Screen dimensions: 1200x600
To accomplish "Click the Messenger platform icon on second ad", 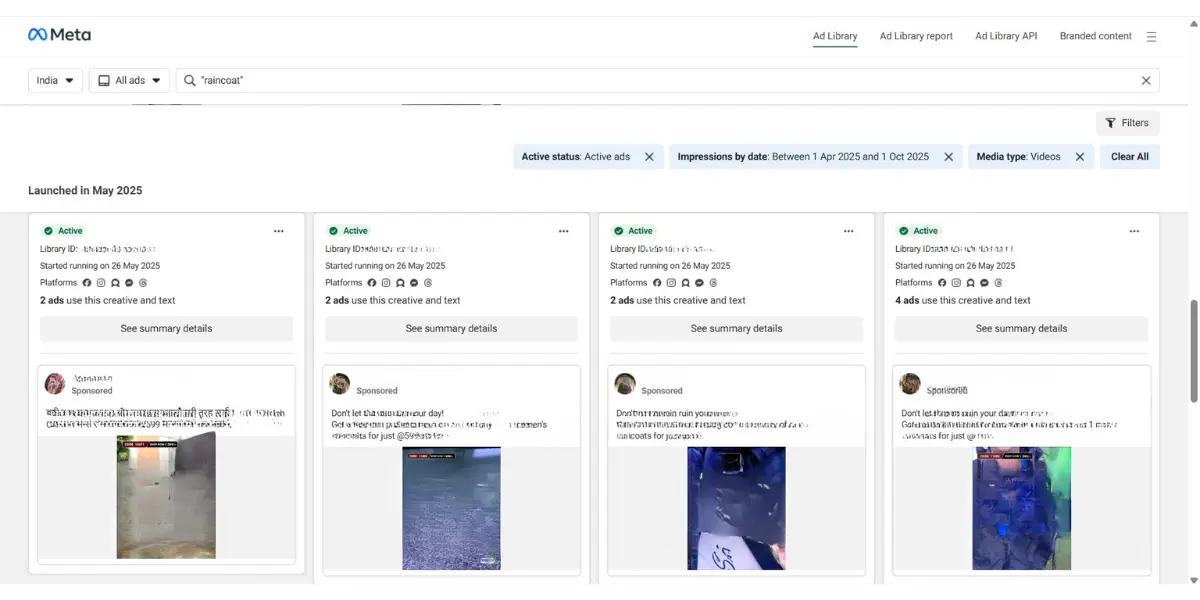I will pyautogui.click(x=414, y=283).
